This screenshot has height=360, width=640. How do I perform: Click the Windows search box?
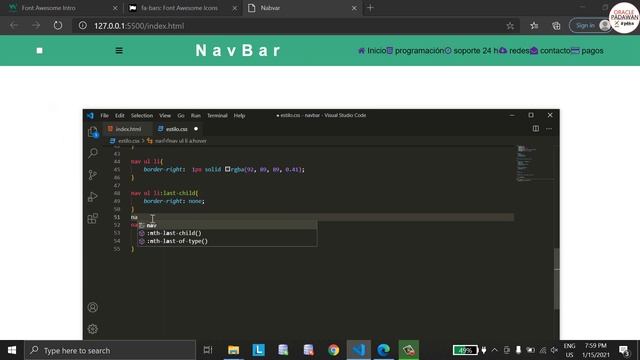point(110,350)
